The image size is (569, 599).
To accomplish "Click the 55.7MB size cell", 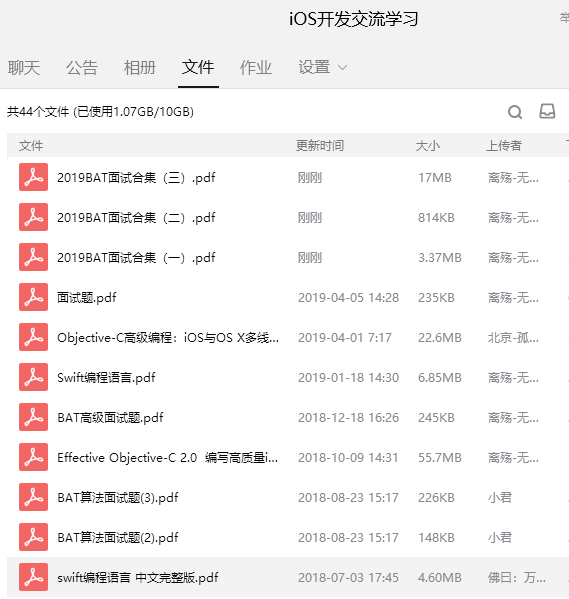I will [440, 458].
